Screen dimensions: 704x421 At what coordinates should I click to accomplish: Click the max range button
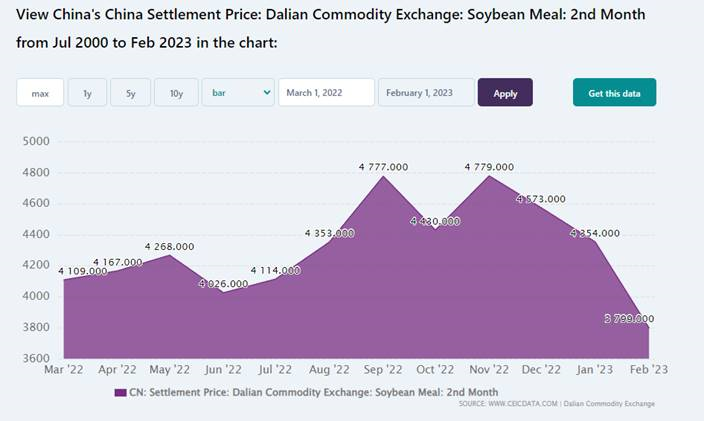40,93
